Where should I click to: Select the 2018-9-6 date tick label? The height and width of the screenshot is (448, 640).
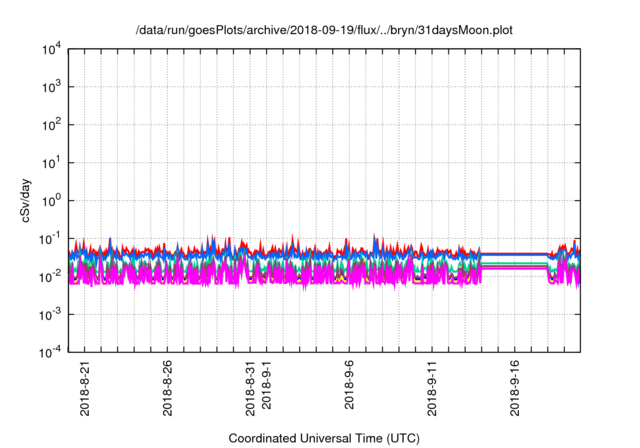[x=350, y=391]
